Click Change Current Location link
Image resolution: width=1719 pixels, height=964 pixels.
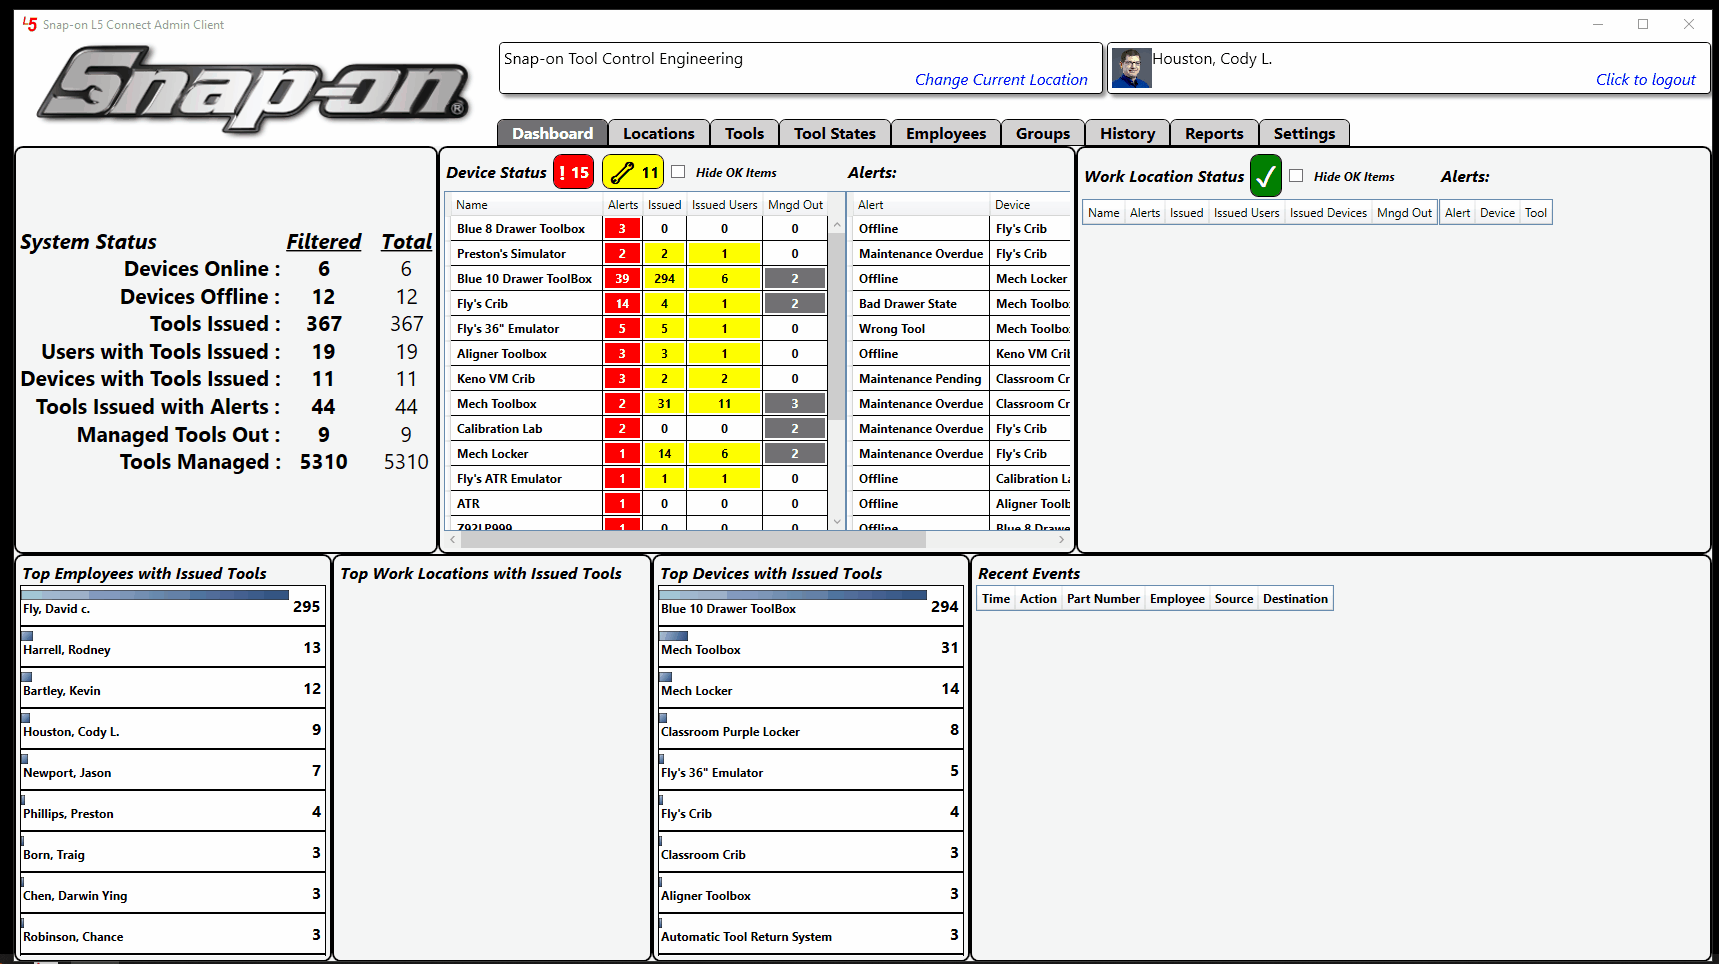(1001, 80)
